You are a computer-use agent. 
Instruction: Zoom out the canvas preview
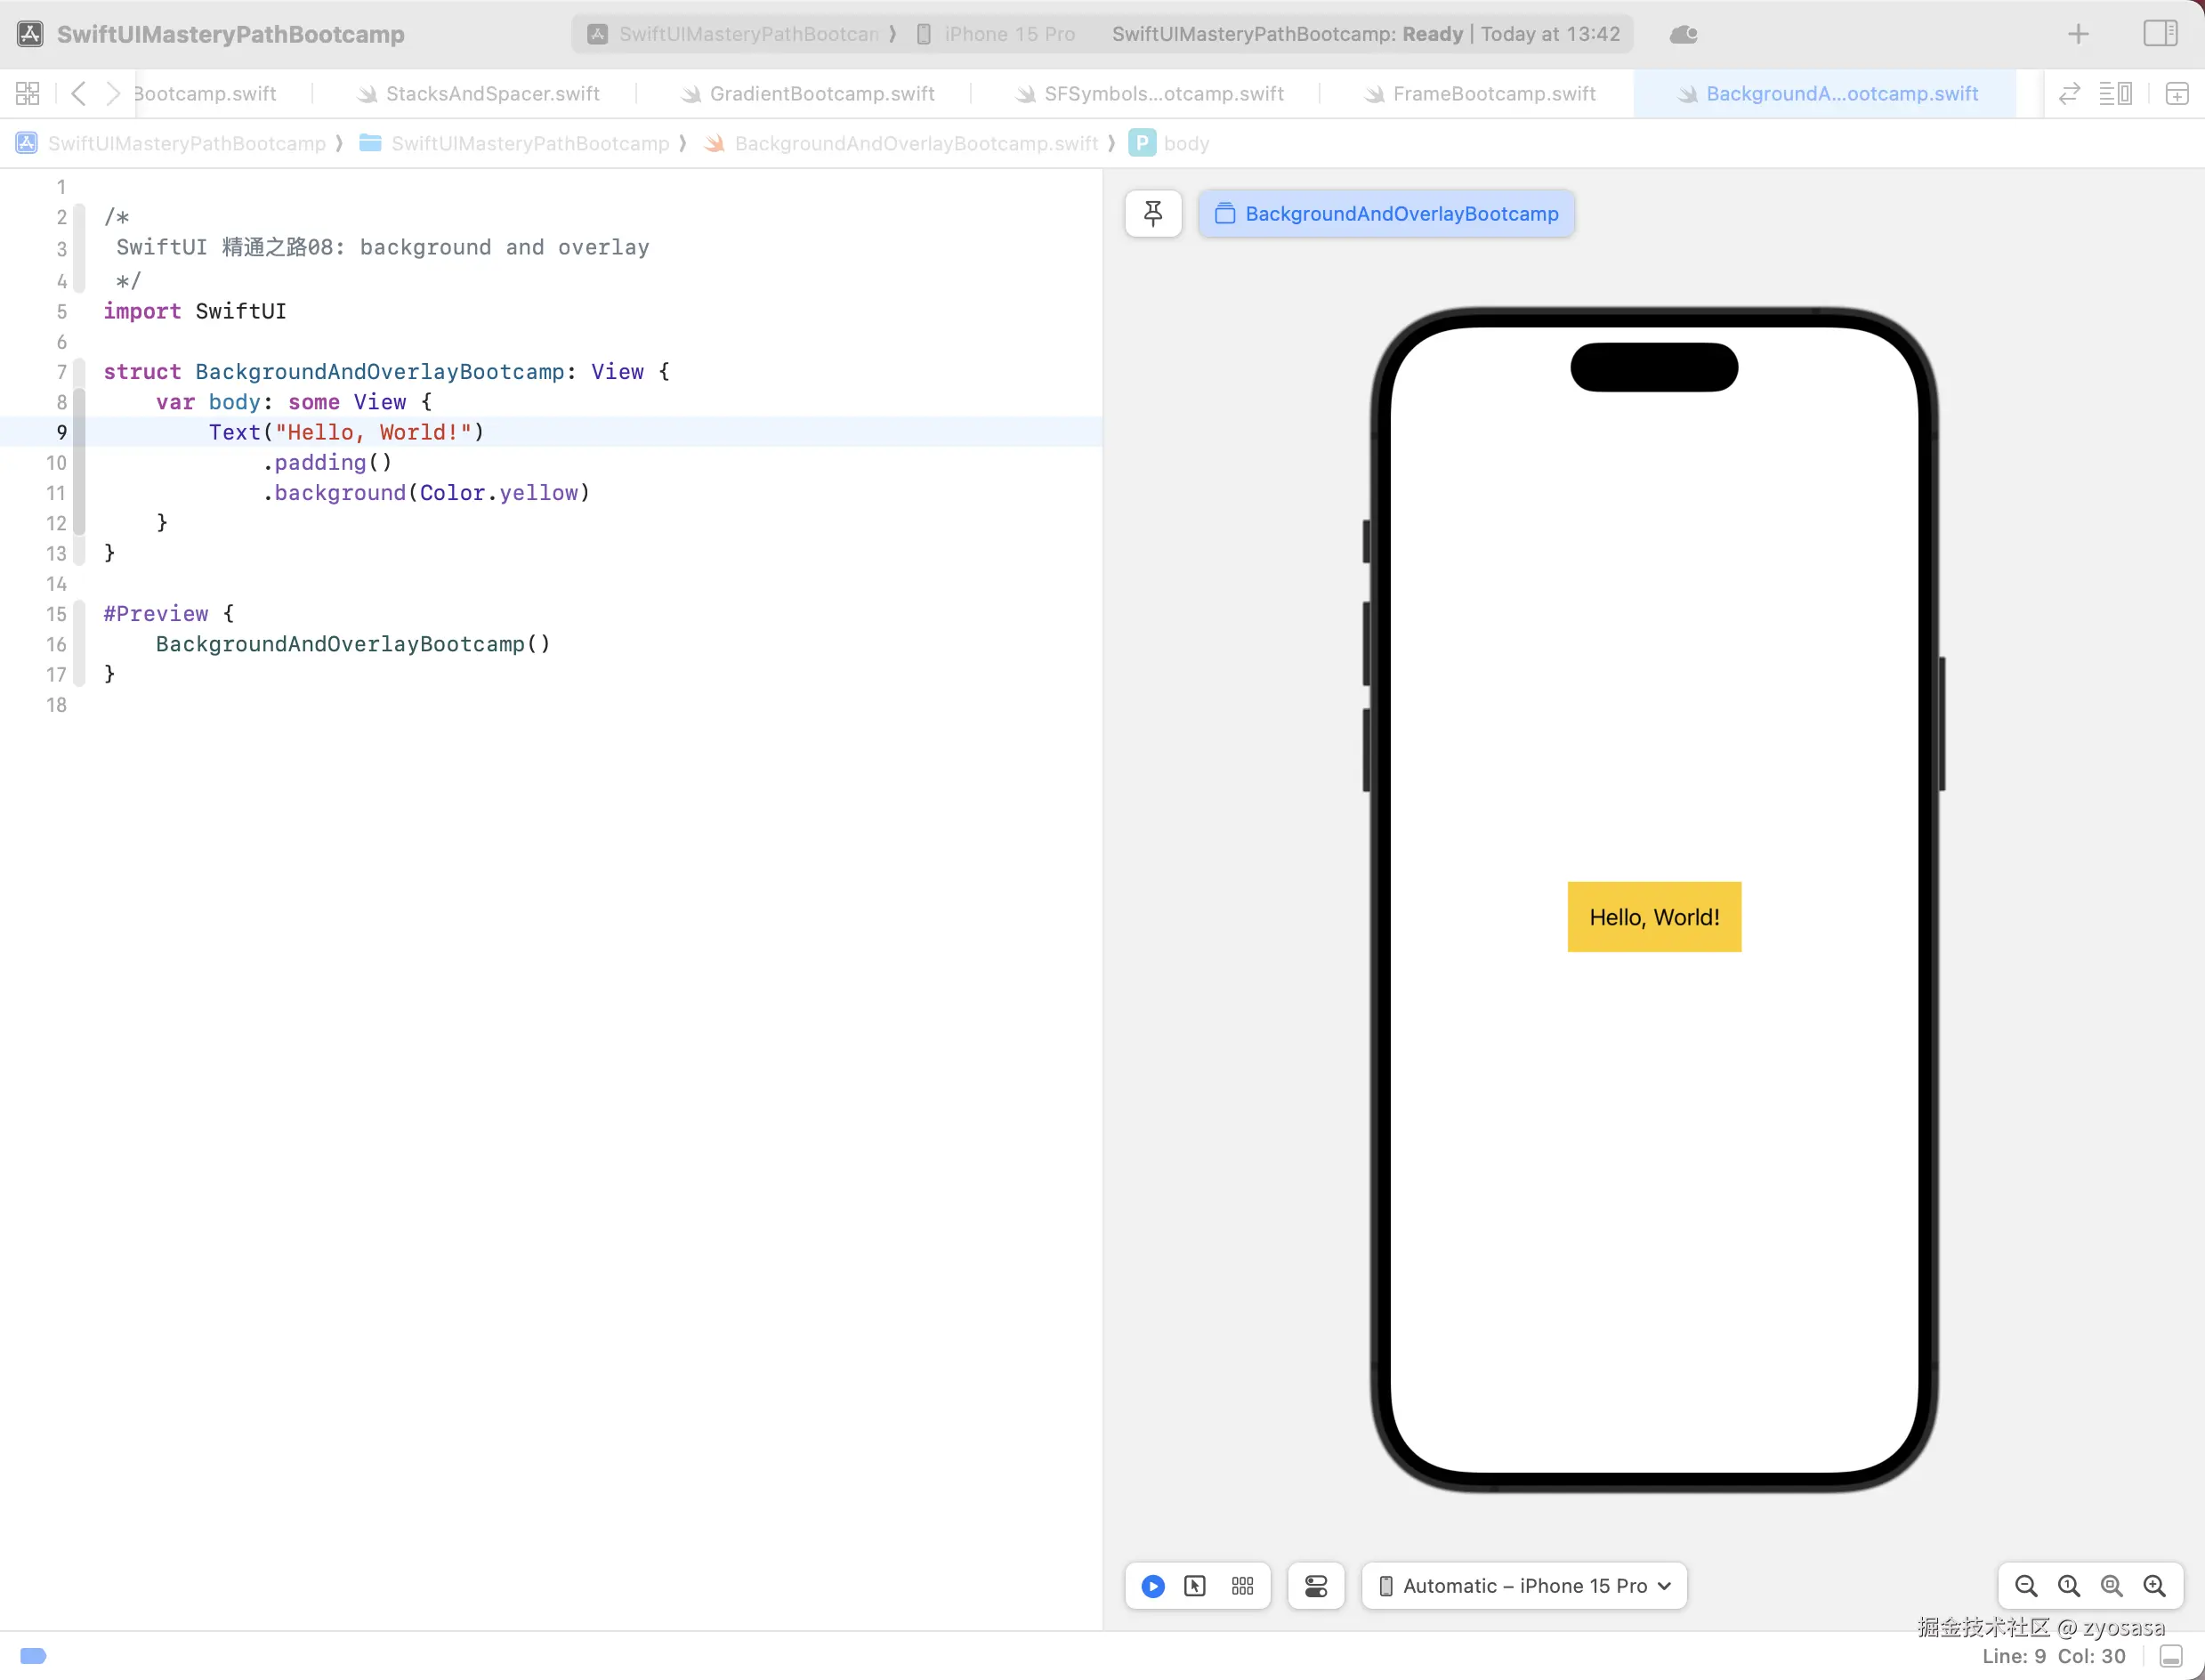[2026, 1586]
